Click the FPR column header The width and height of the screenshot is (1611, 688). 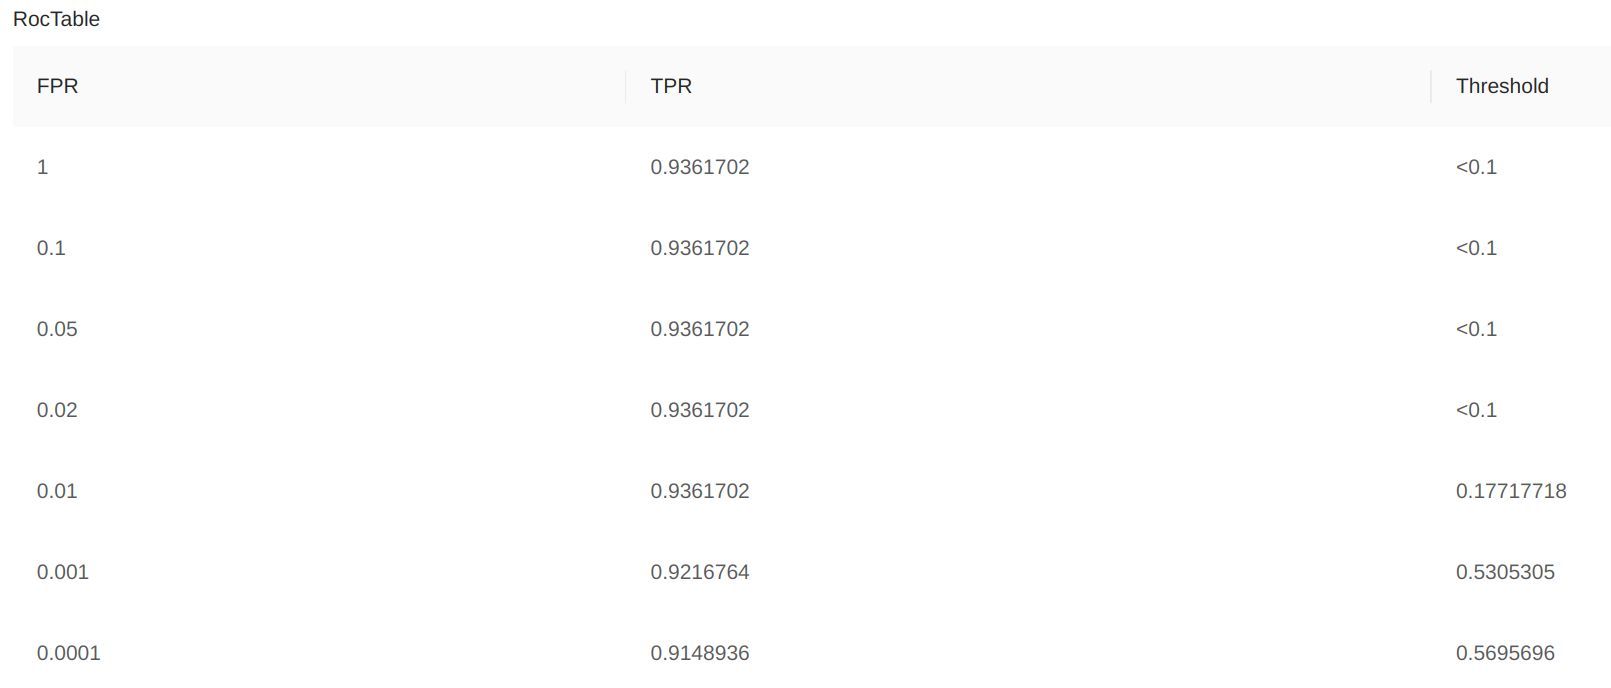point(57,86)
